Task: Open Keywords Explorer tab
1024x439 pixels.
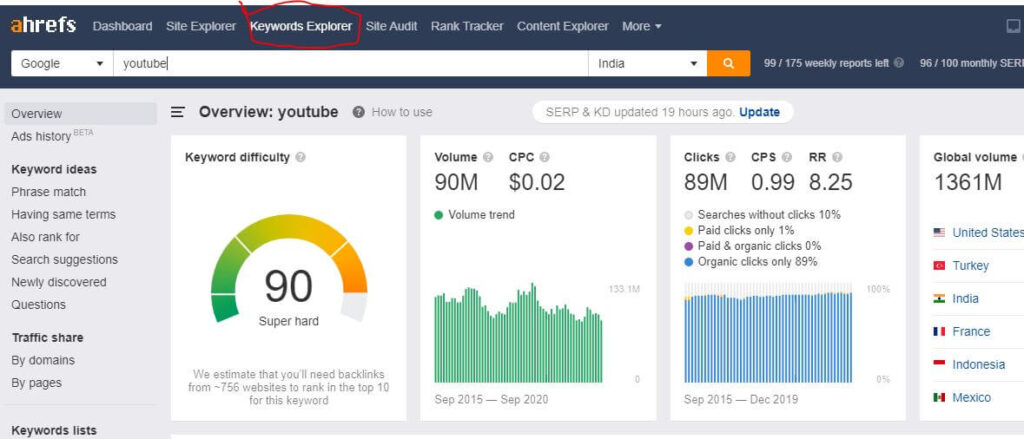Action: coord(301,26)
